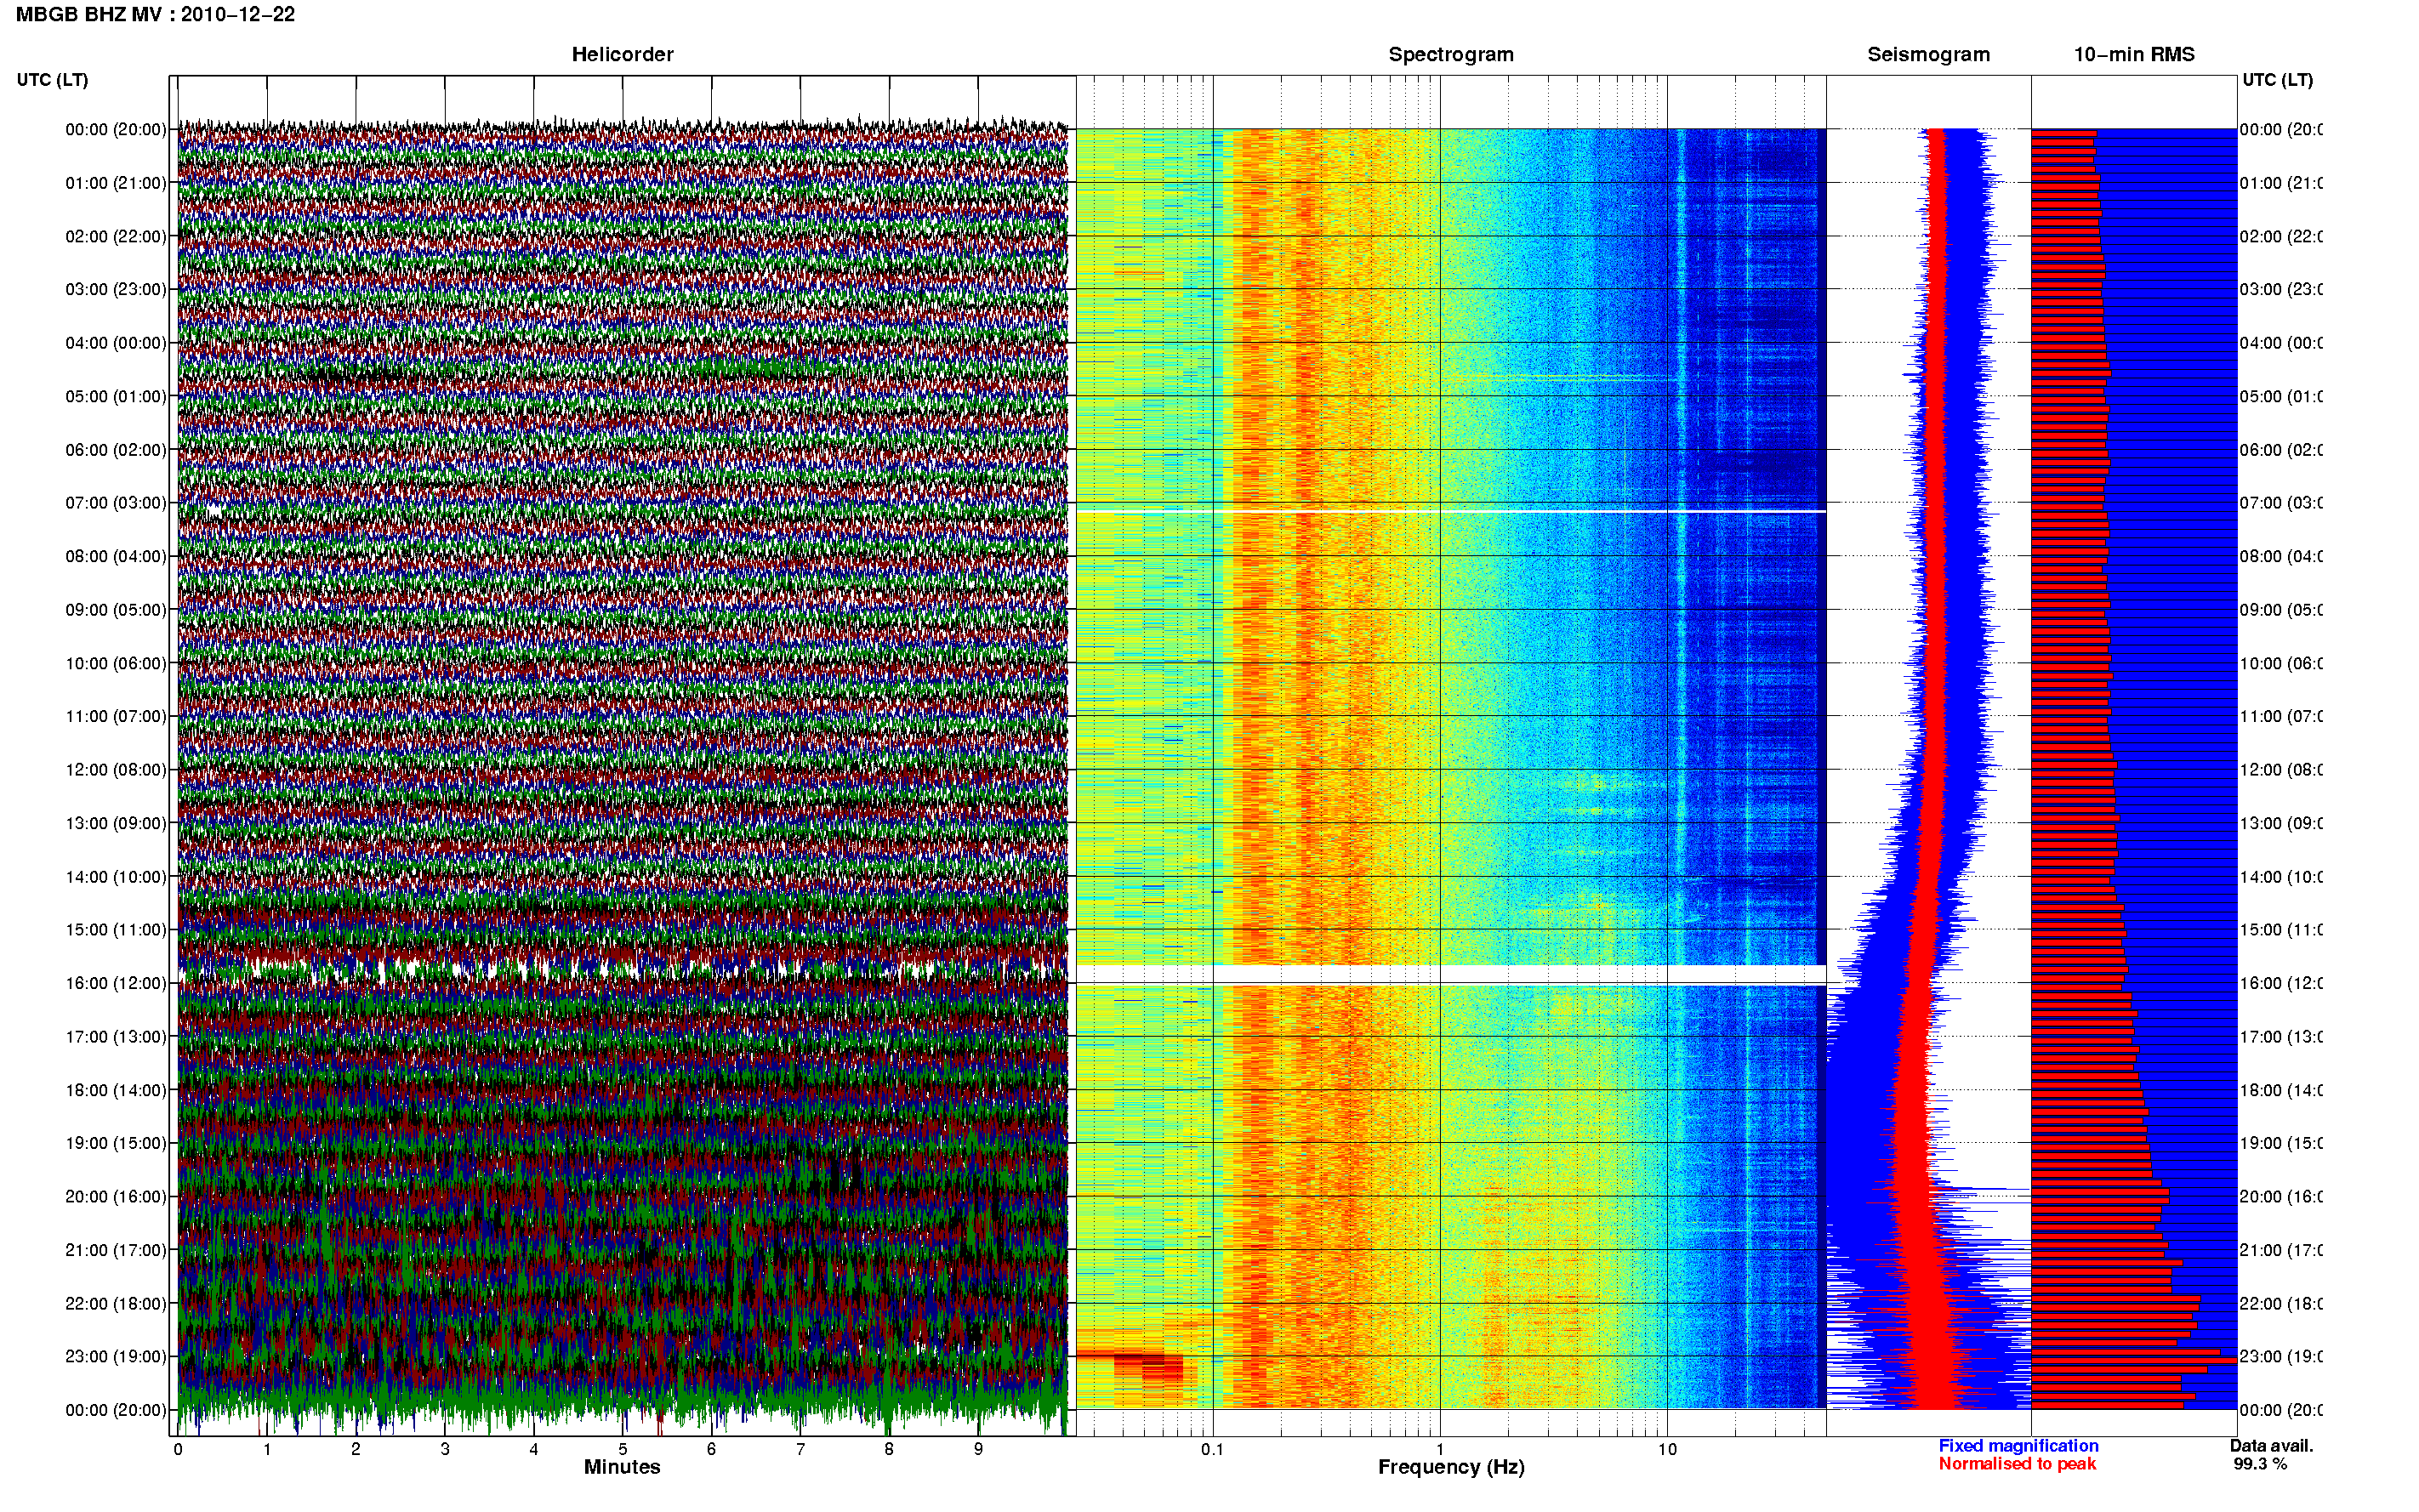
Task: Select left axis label 19:00 (15:00)
Action: pyautogui.click(x=116, y=1143)
